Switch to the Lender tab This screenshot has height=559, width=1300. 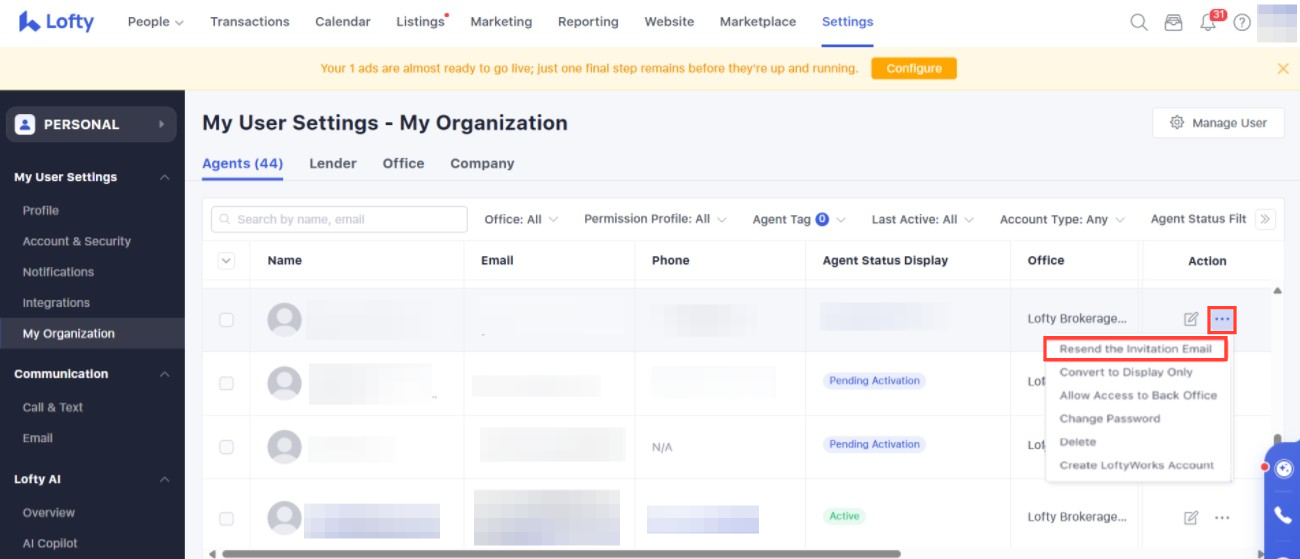coord(332,163)
